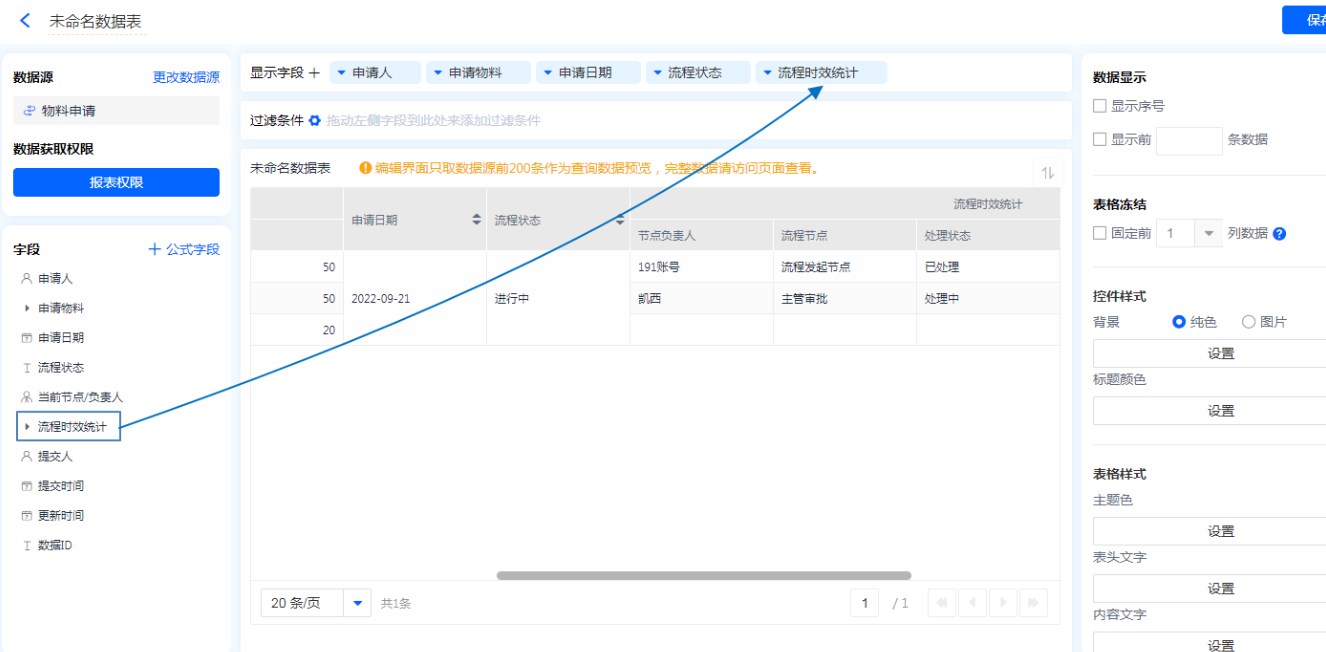Select the 图片 background radio button
Screen dimensions: 1326x652
point(1248,322)
